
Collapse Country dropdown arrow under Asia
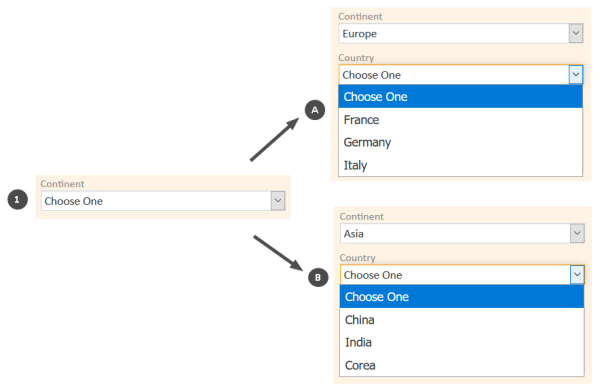577,274
